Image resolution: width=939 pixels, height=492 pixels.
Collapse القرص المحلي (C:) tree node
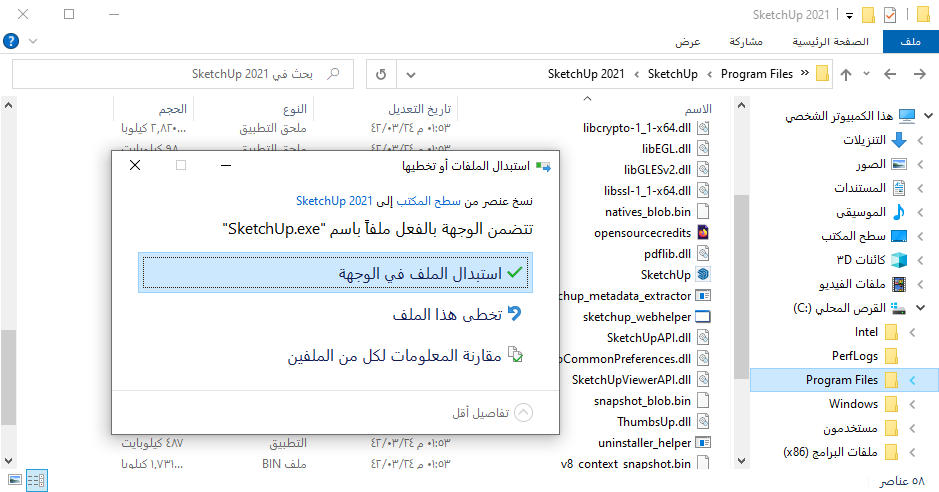pyautogui.click(x=921, y=308)
